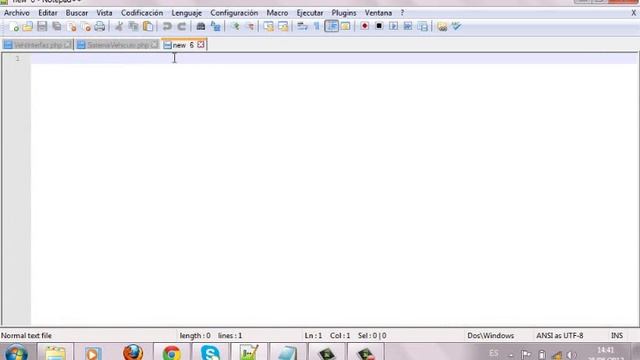
Task: Click the Normal text file status entry
Action: (27, 336)
